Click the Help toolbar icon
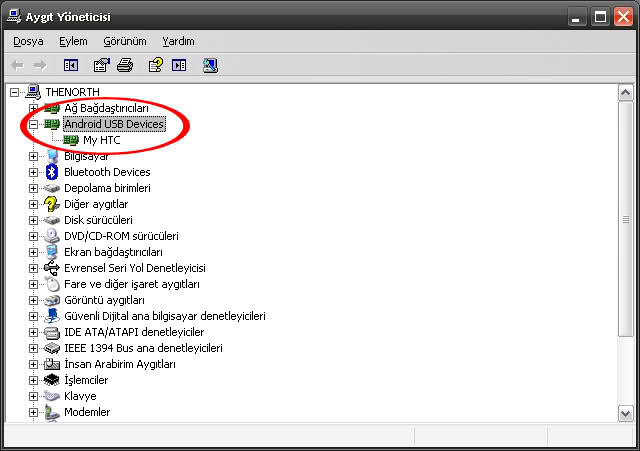The image size is (640, 451). click(x=156, y=65)
